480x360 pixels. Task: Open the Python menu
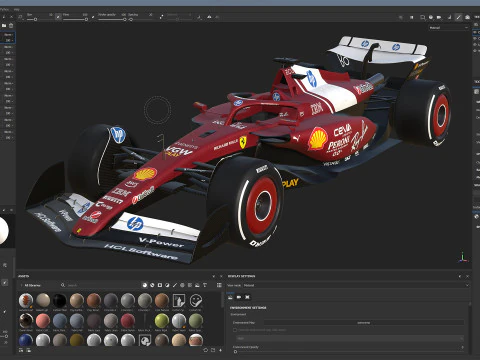tap(4, 9)
